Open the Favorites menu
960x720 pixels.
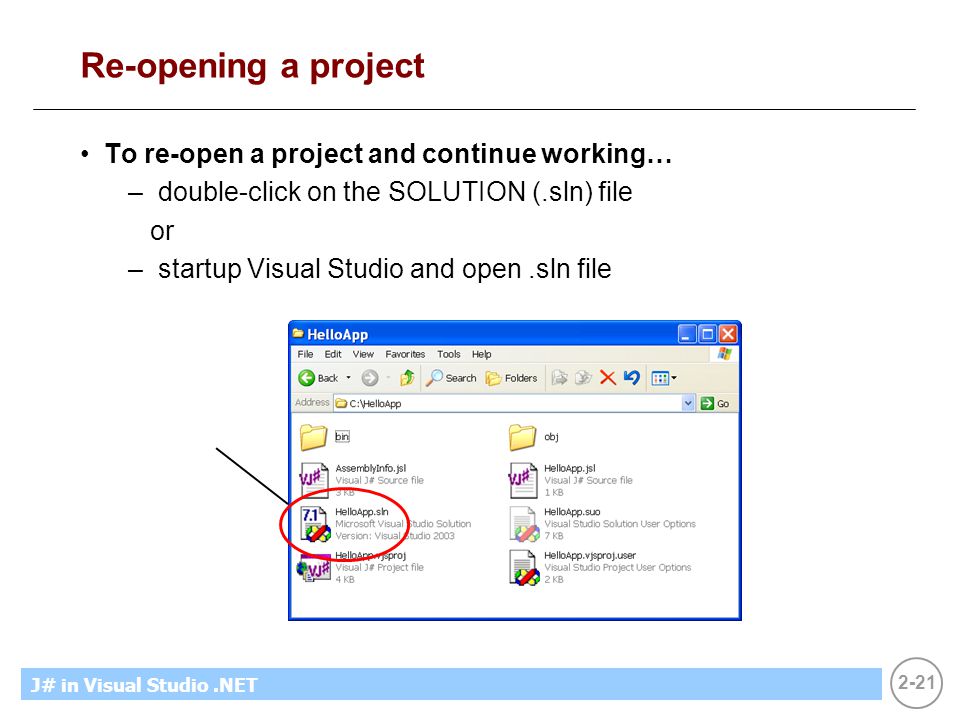(405, 354)
